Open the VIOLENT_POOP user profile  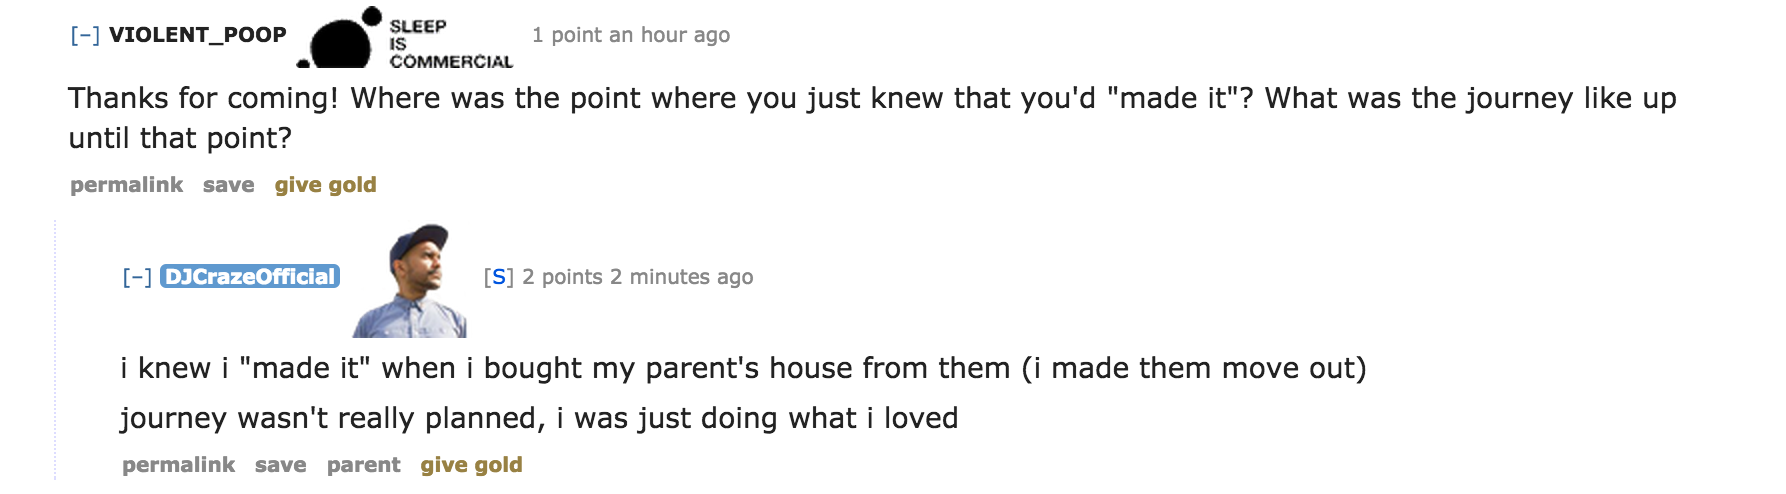point(197,35)
